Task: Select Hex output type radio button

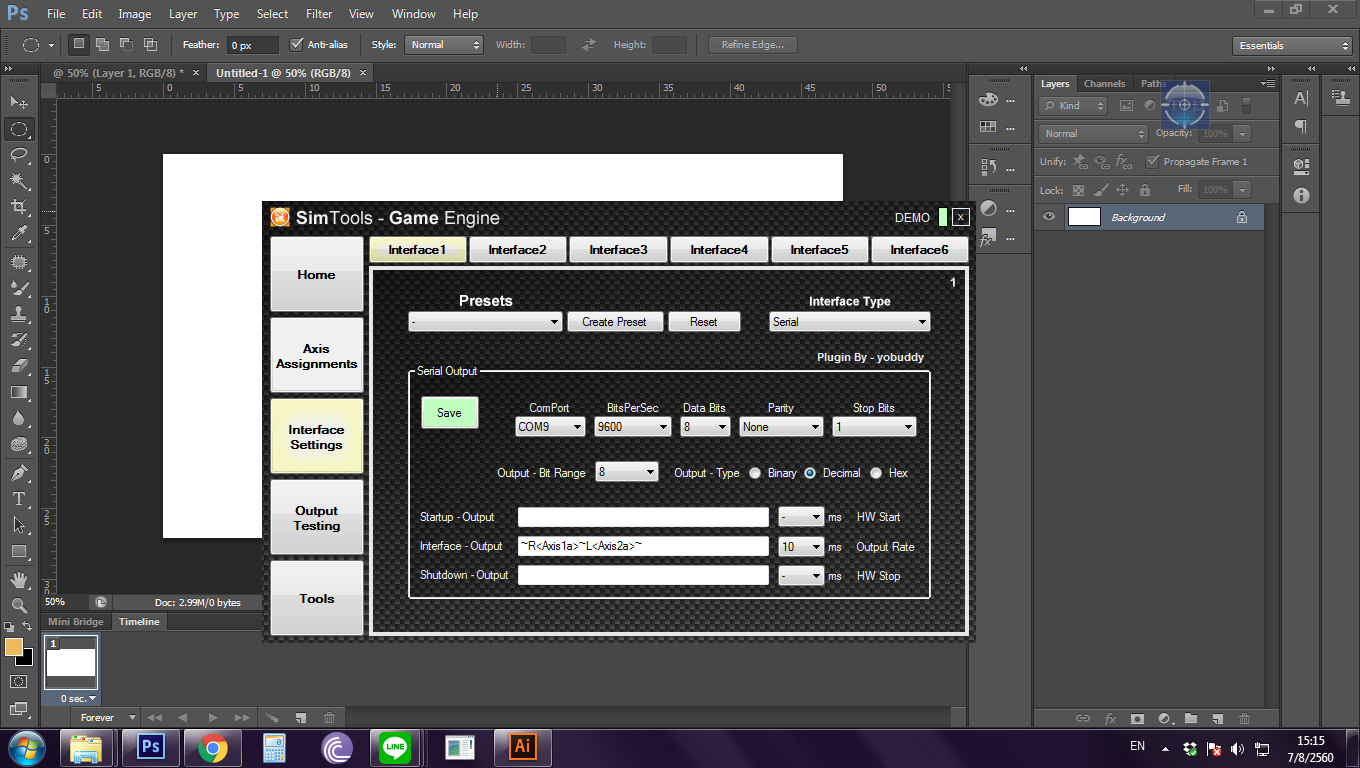Action: coord(876,473)
